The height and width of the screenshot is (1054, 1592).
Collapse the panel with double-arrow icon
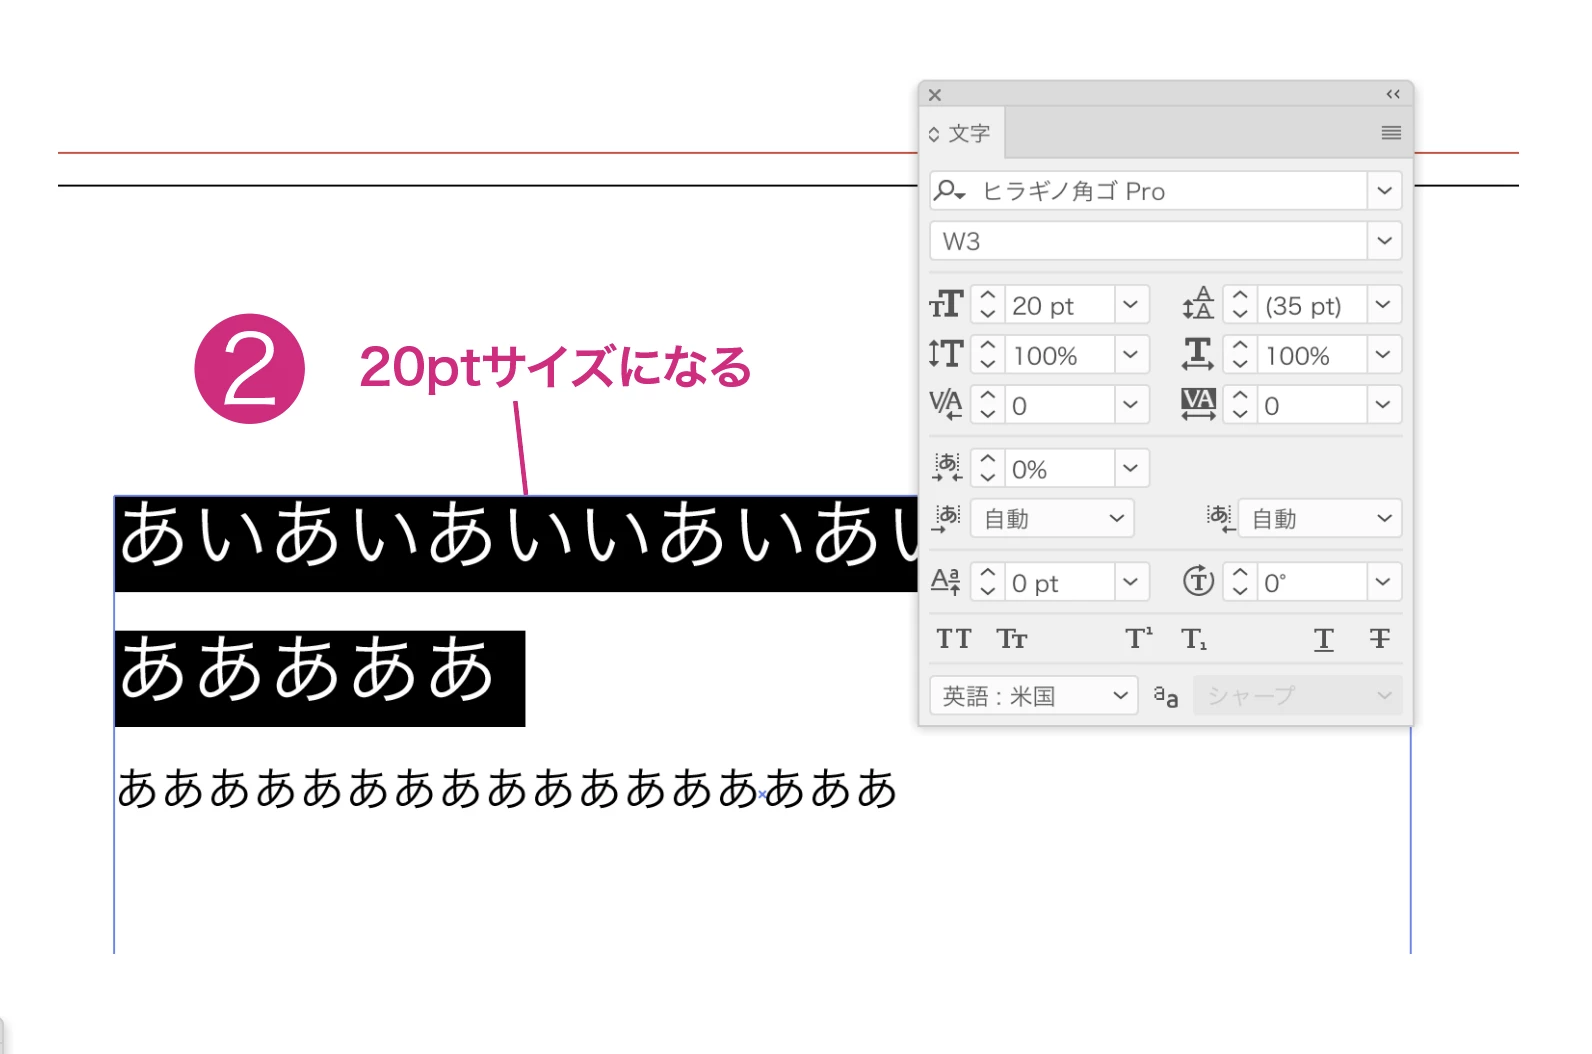click(1393, 94)
